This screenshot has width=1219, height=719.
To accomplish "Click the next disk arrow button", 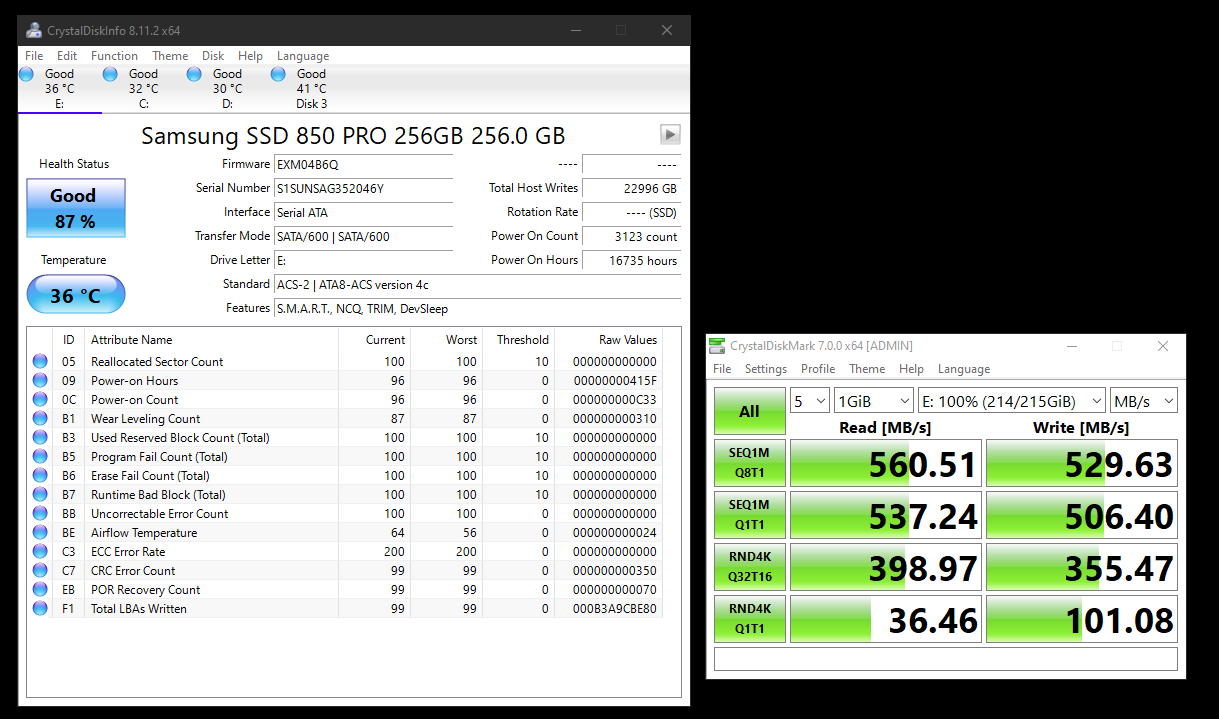I will 670,134.
